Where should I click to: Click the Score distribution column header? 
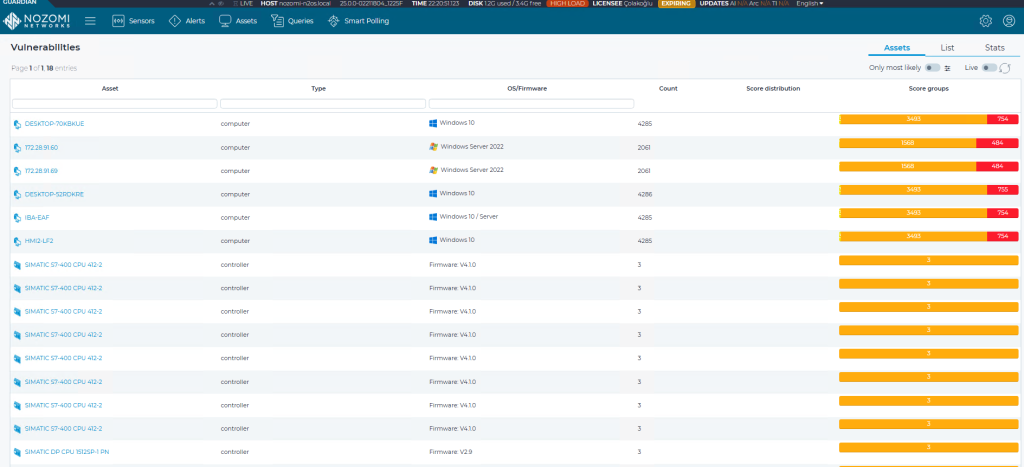tap(773, 89)
